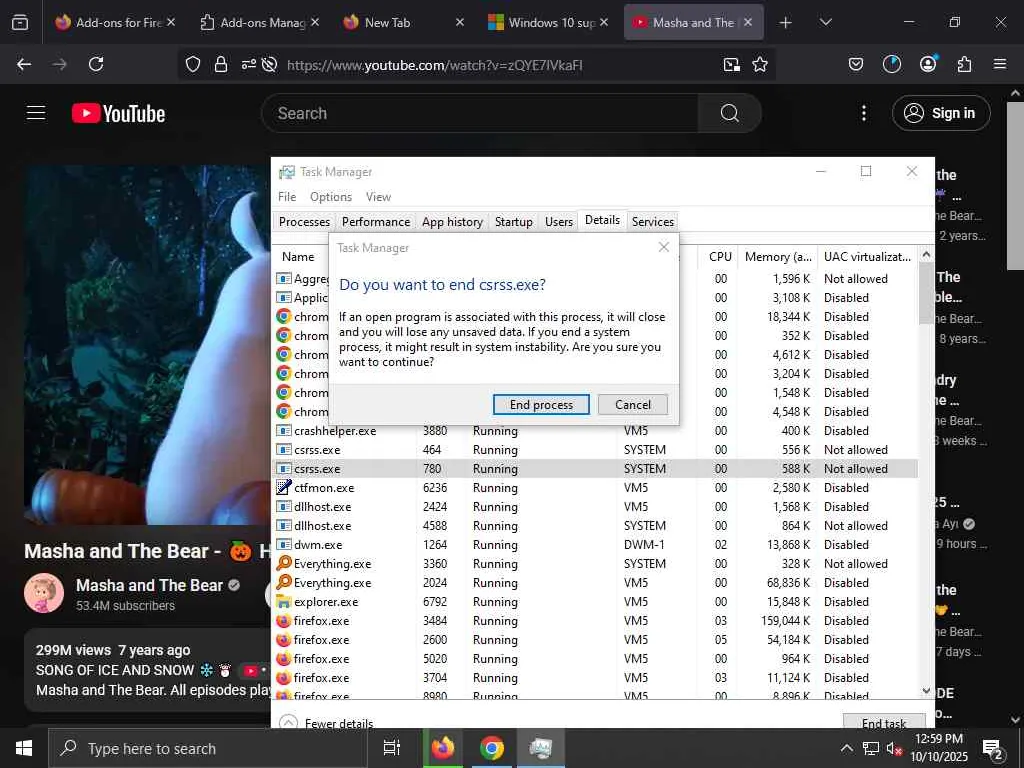
Task: Switch to the Services tab
Action: [x=652, y=221]
